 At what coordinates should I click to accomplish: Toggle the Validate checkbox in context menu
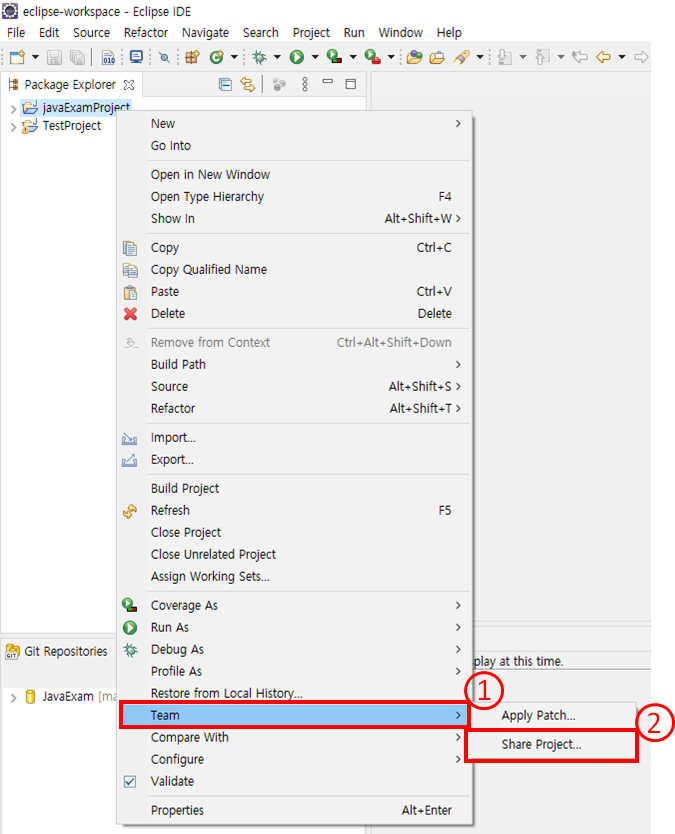130,781
